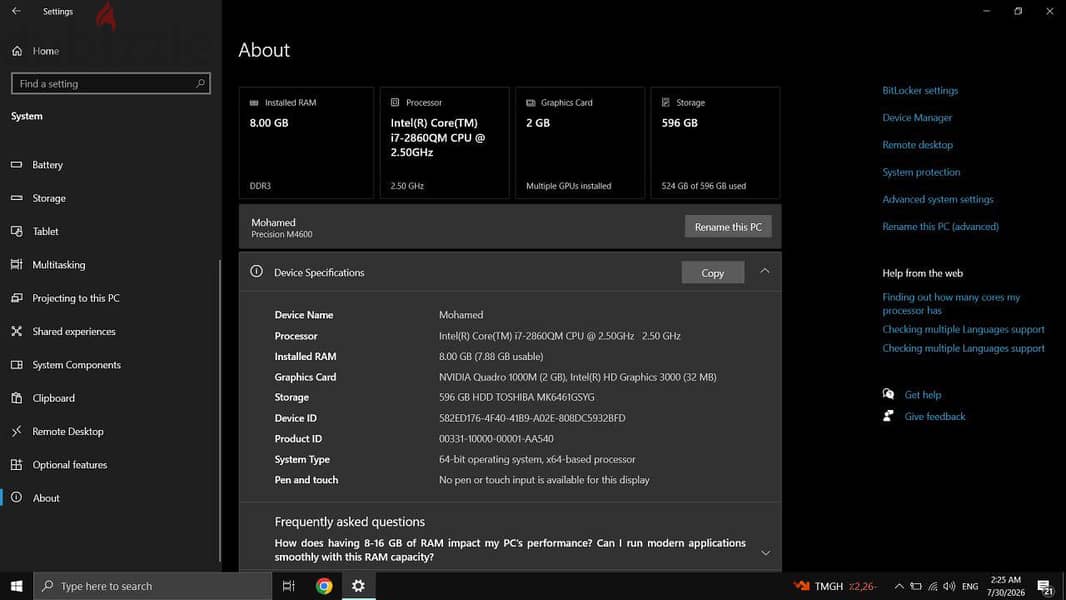Show hidden tray icons chevron
This screenshot has height=600, width=1066.
[899, 586]
